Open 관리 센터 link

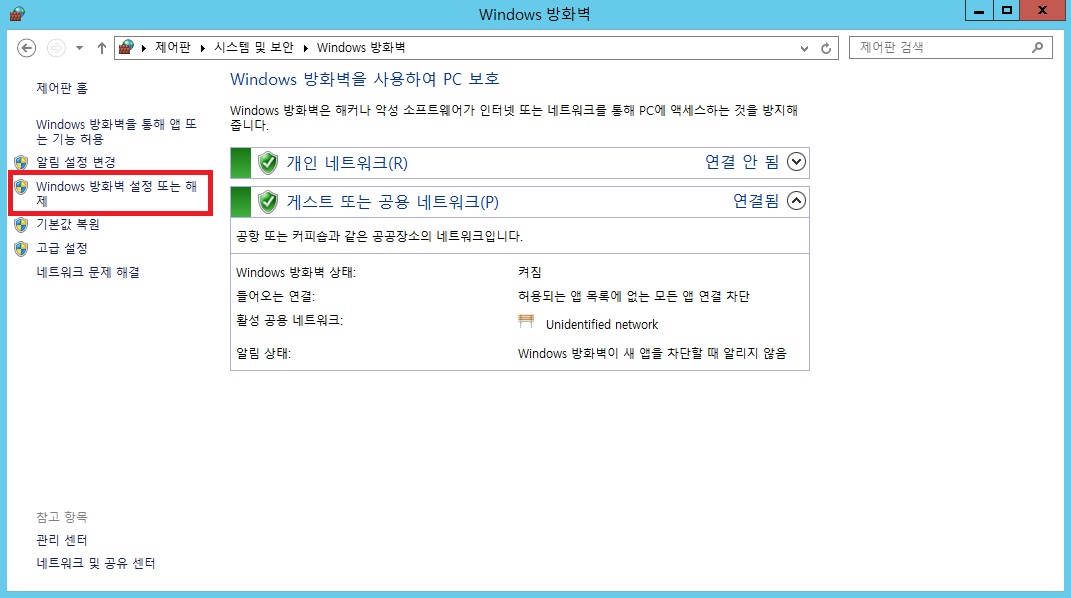(61, 540)
